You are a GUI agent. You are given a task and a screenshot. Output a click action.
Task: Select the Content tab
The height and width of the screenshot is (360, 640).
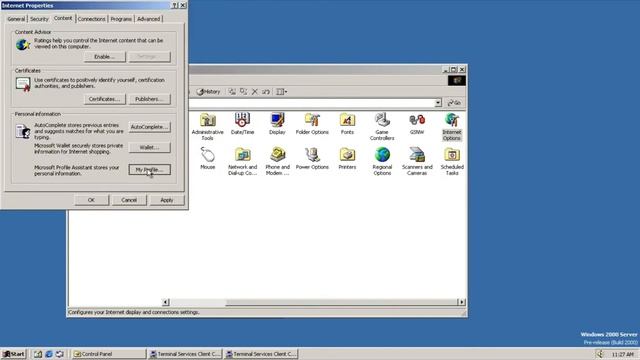[x=63, y=18]
